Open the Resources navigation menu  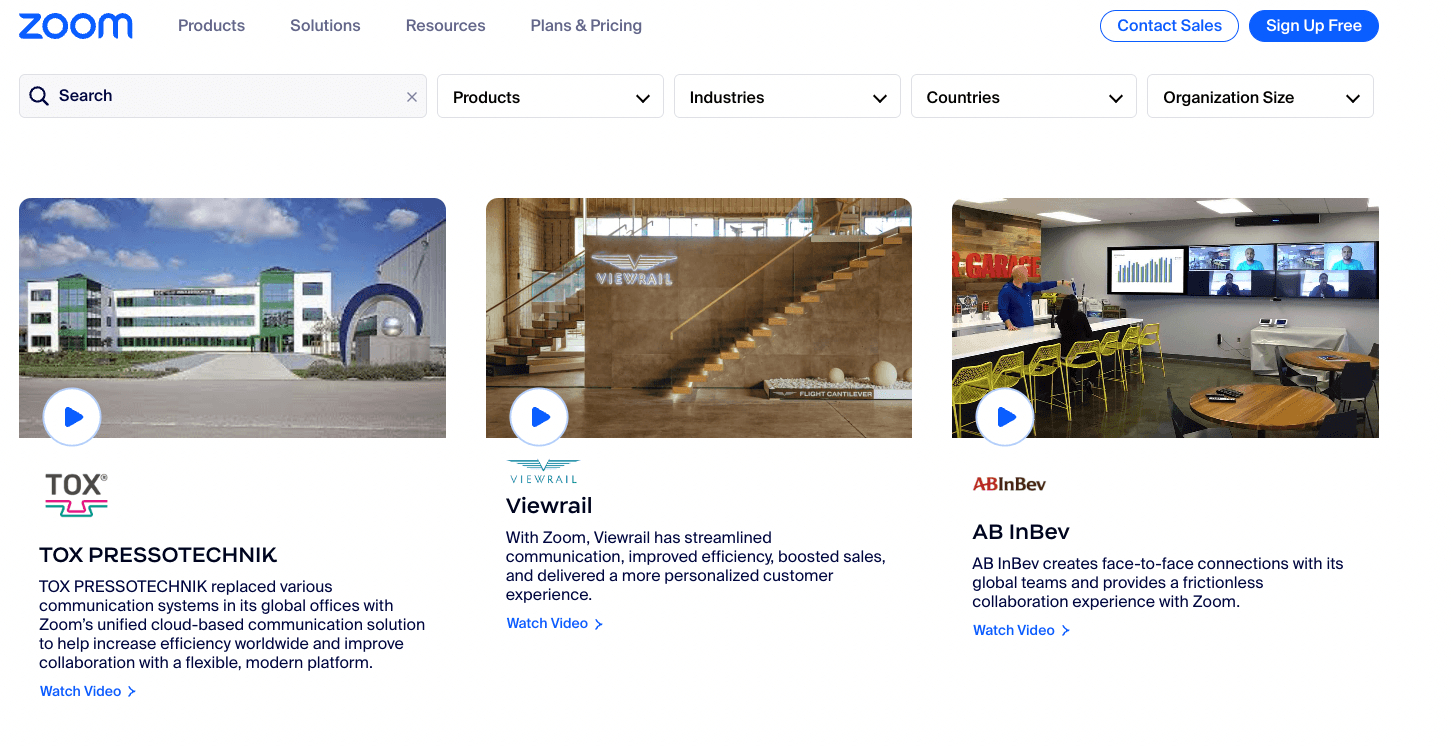tap(445, 26)
